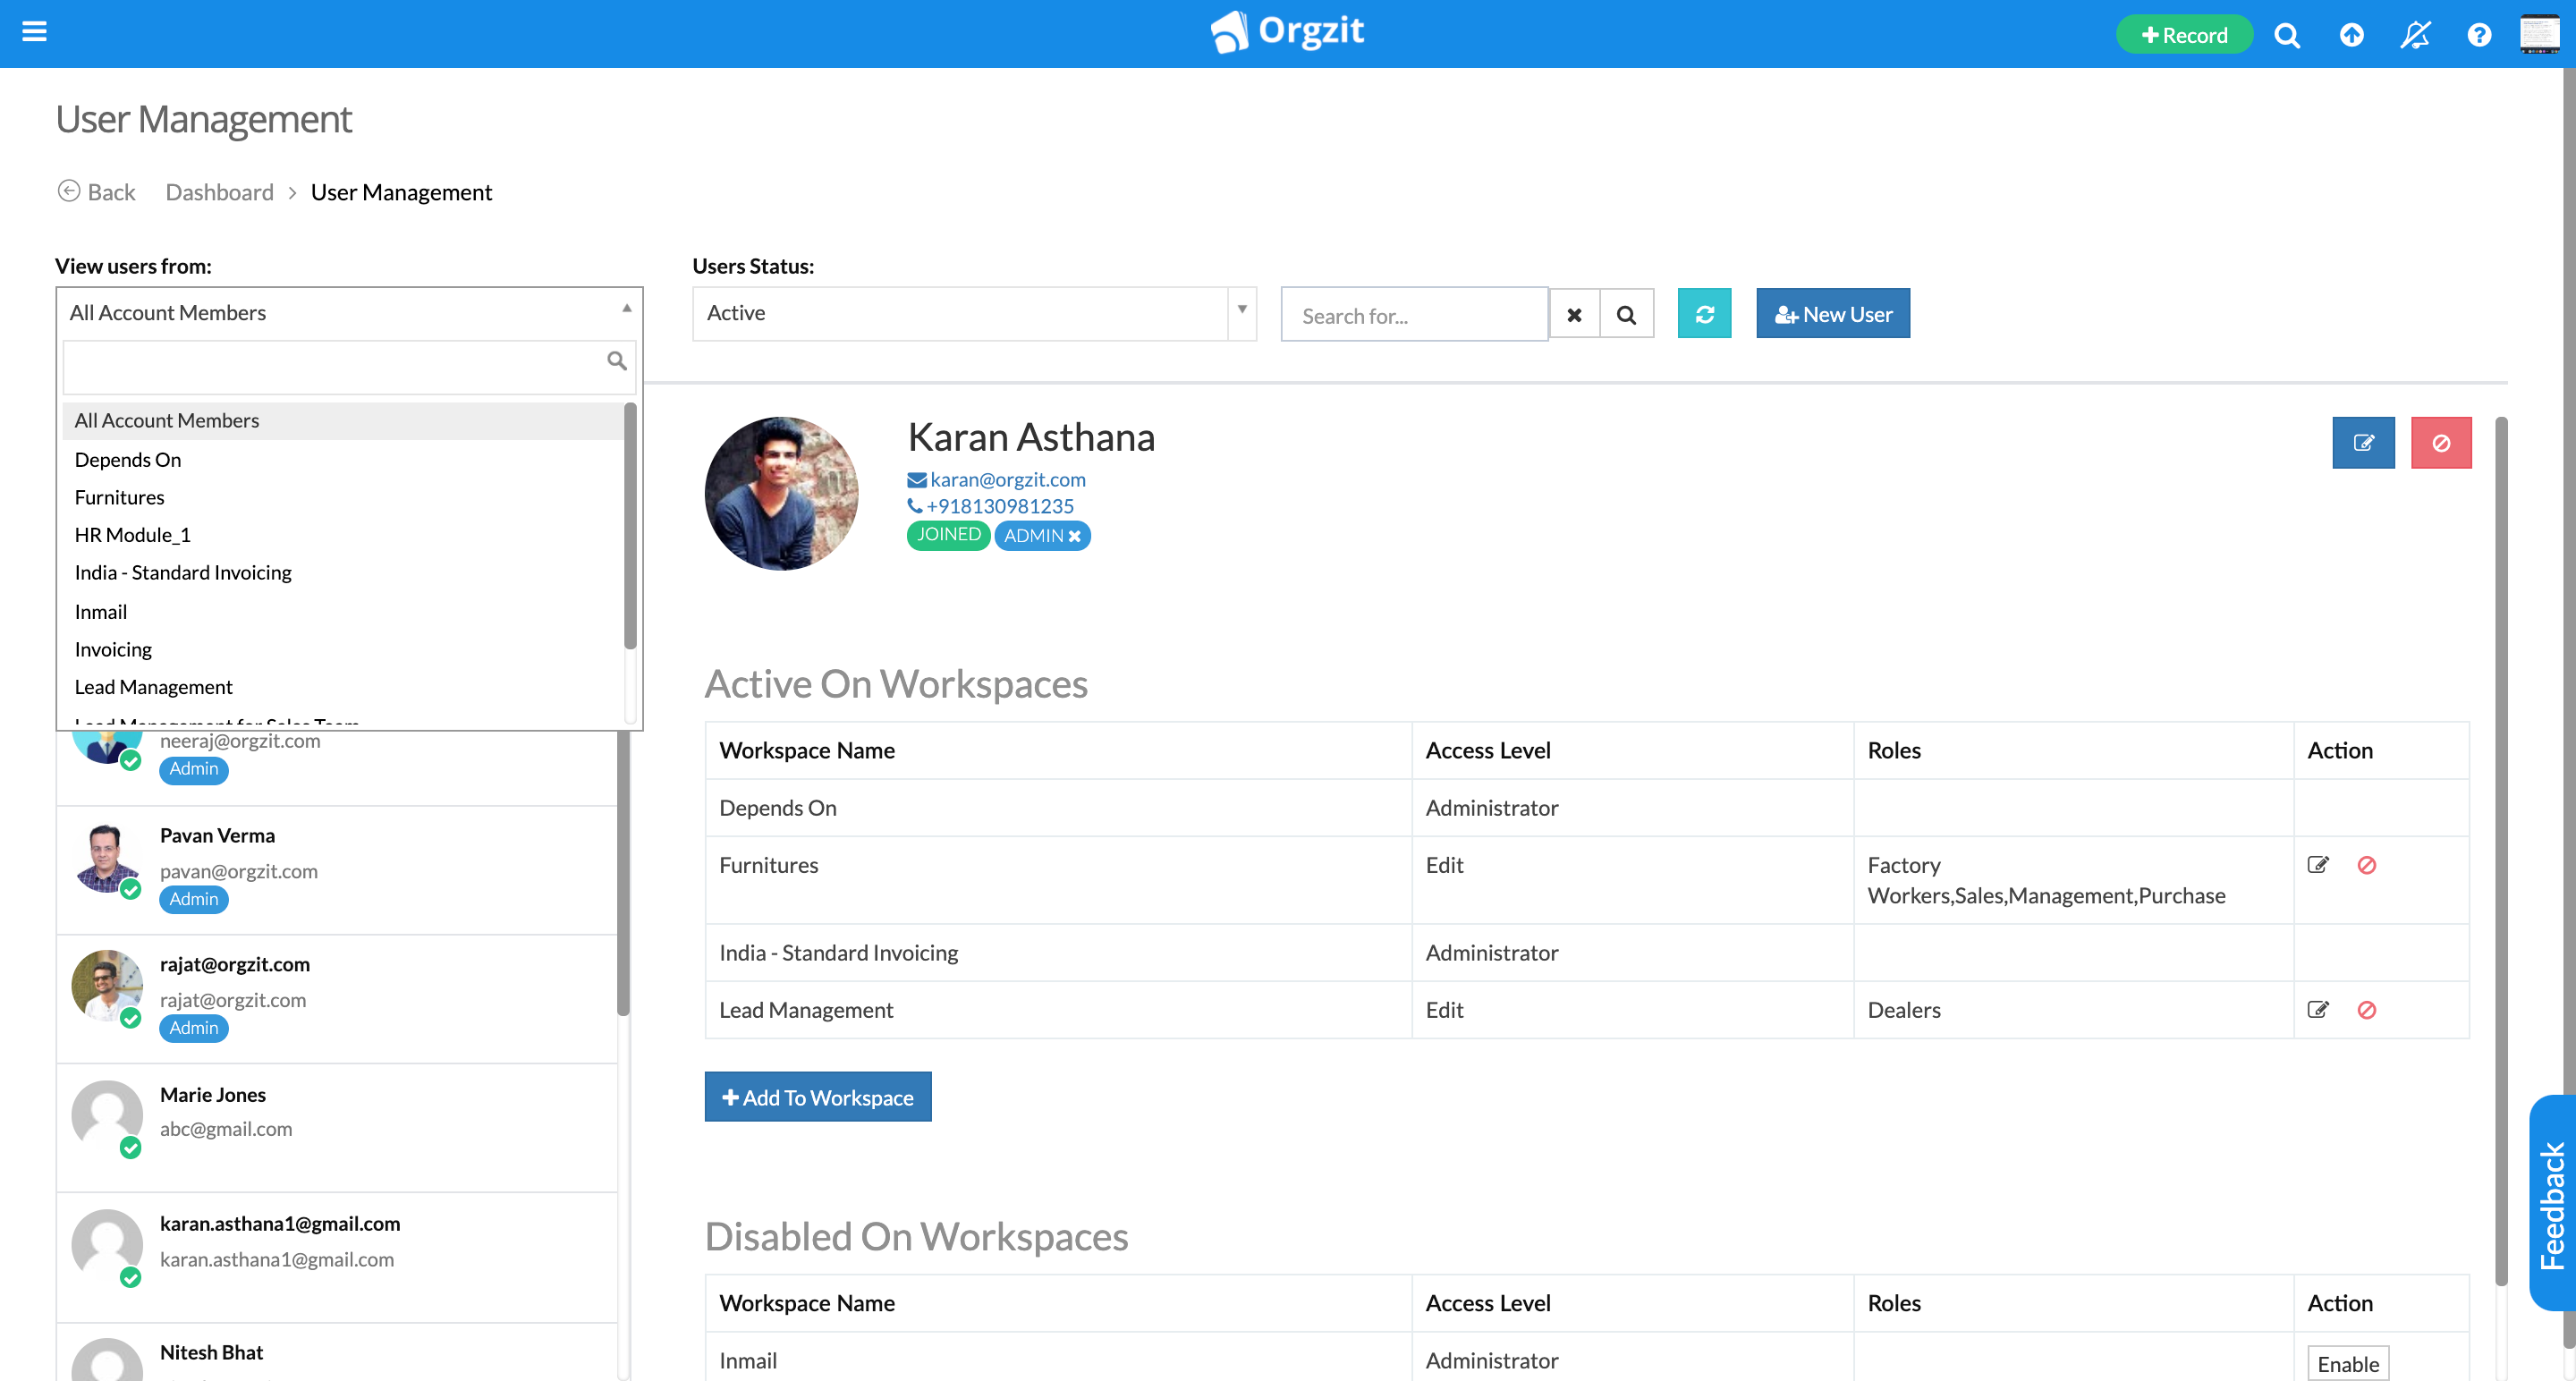
Task: Select HR Module_1 in dropdown list
Action: (342, 535)
